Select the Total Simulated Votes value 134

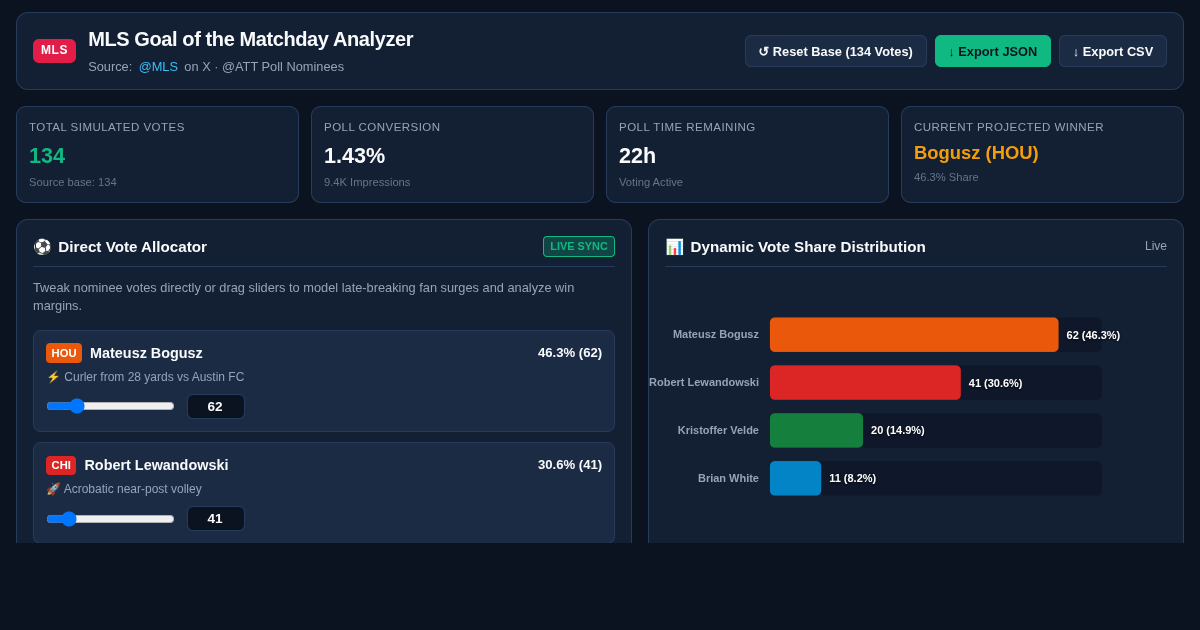click(x=47, y=156)
